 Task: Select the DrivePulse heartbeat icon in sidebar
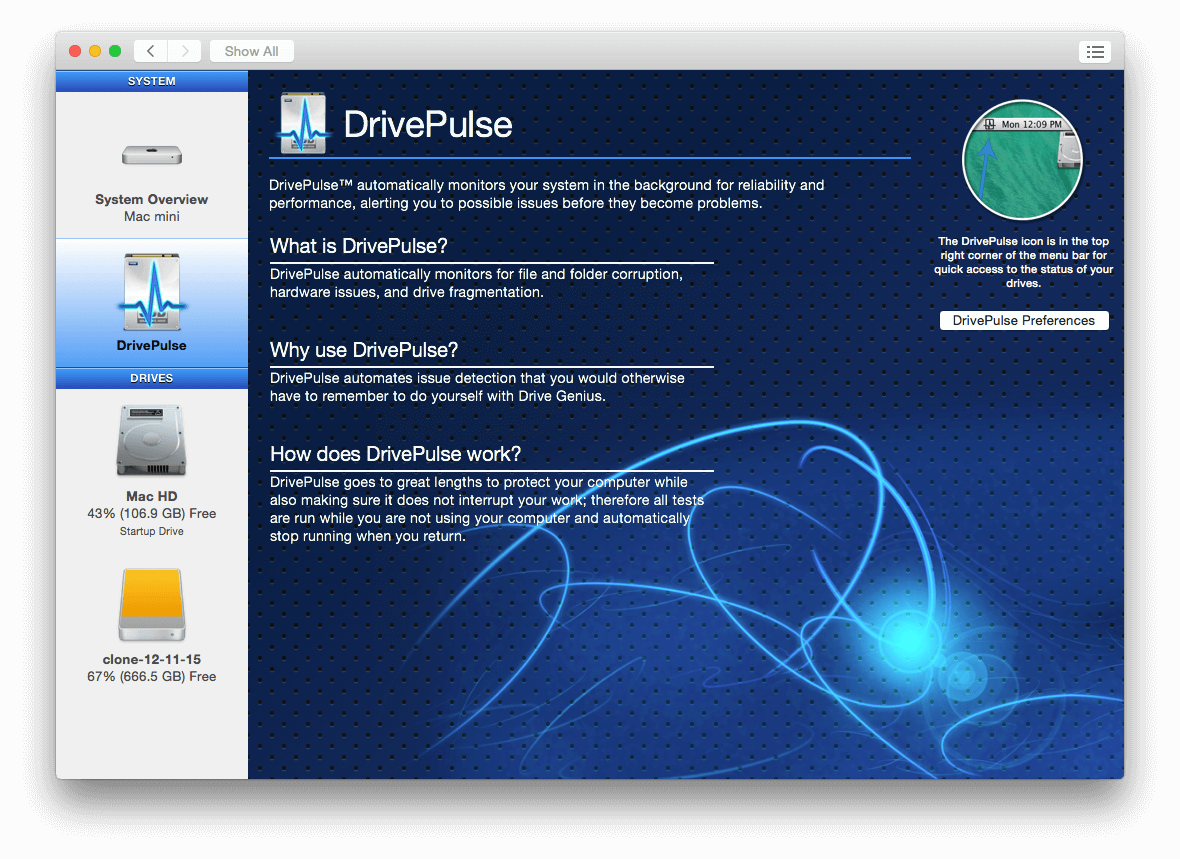pyautogui.click(x=152, y=292)
